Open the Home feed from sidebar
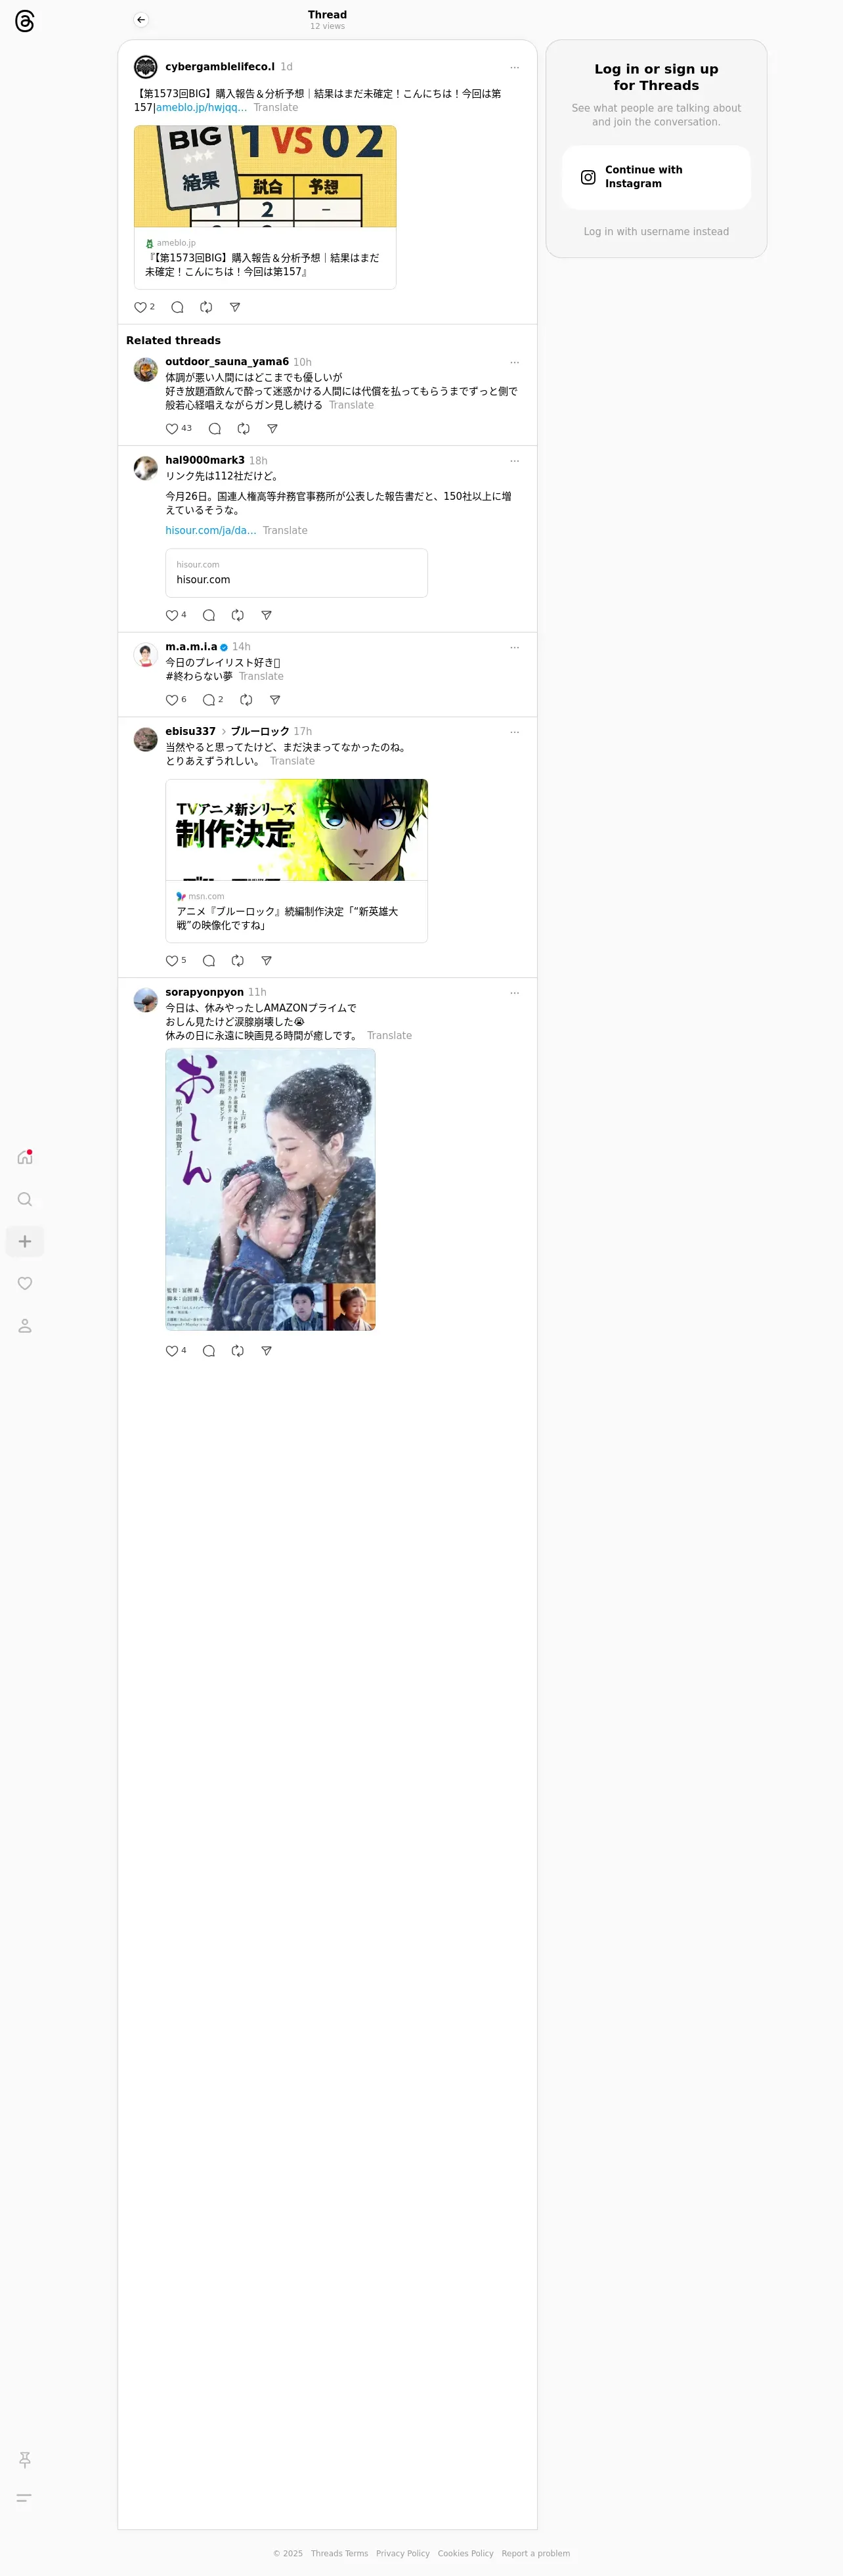The image size is (843, 2576). (25, 1157)
